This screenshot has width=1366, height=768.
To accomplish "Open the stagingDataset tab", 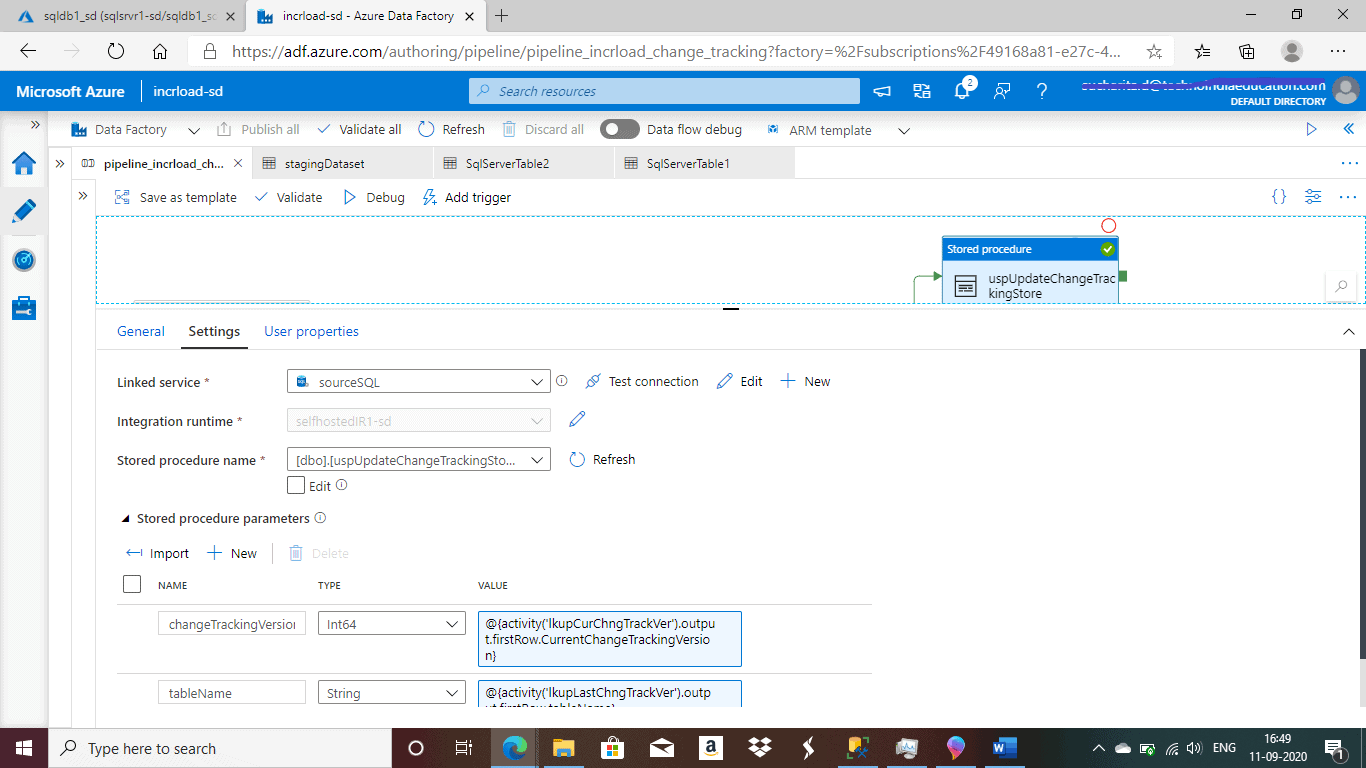I will point(343,163).
